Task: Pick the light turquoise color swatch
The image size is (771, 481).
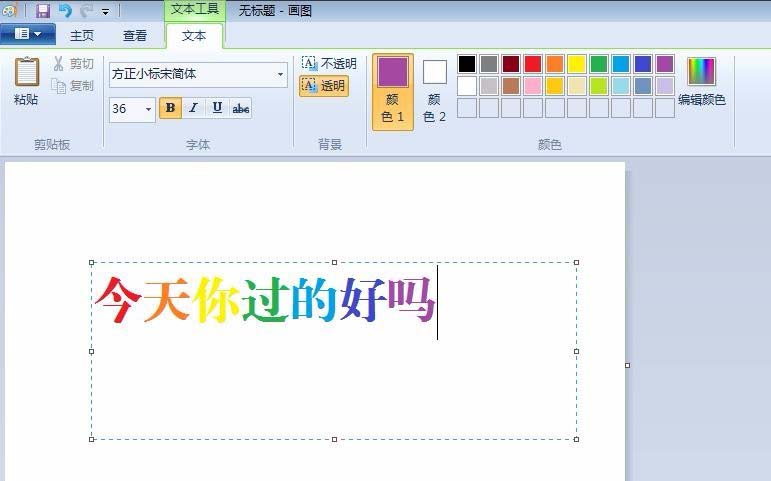Action: 621,86
